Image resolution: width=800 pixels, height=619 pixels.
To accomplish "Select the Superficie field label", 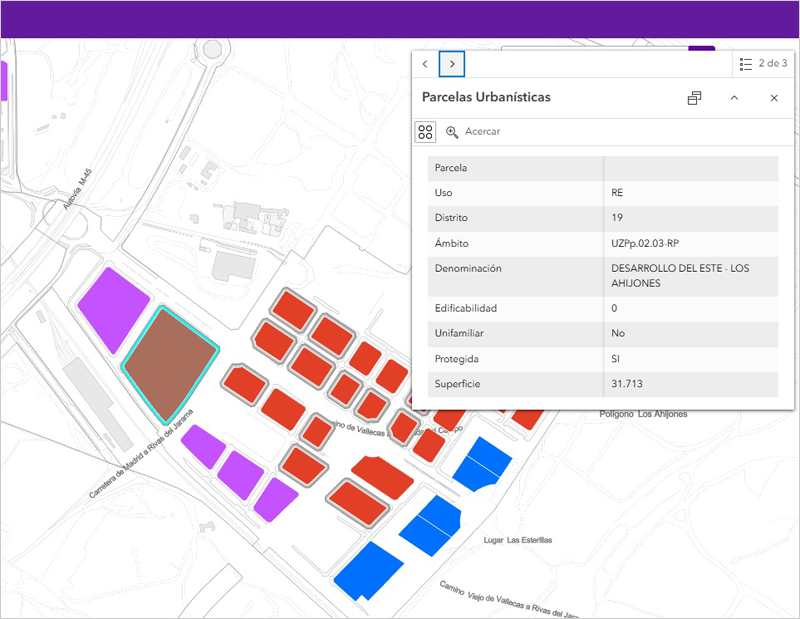I will tap(457, 384).
